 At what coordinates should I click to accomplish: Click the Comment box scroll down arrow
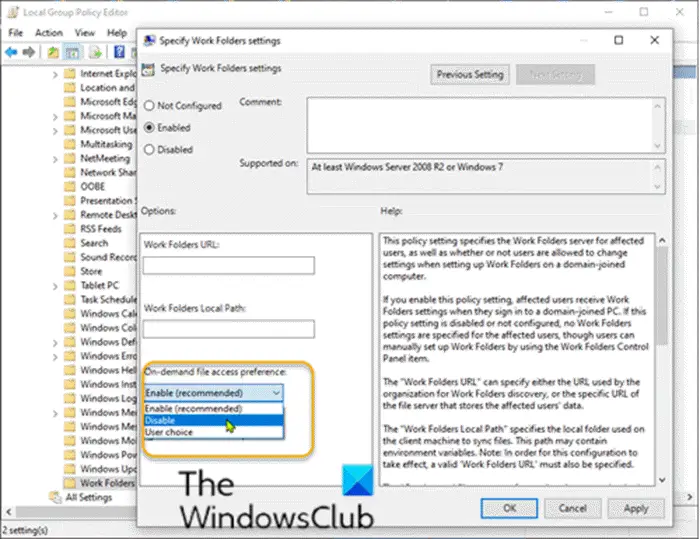[658, 146]
